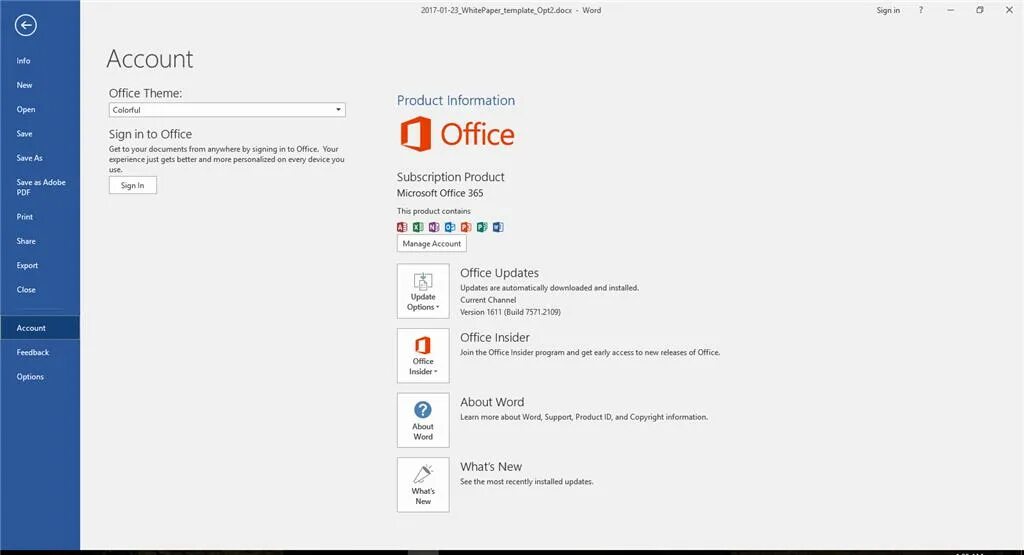Image resolution: width=1024 pixels, height=555 pixels.
Task: Click 'Updates are automatically downloaded' text
Action: tap(550, 288)
